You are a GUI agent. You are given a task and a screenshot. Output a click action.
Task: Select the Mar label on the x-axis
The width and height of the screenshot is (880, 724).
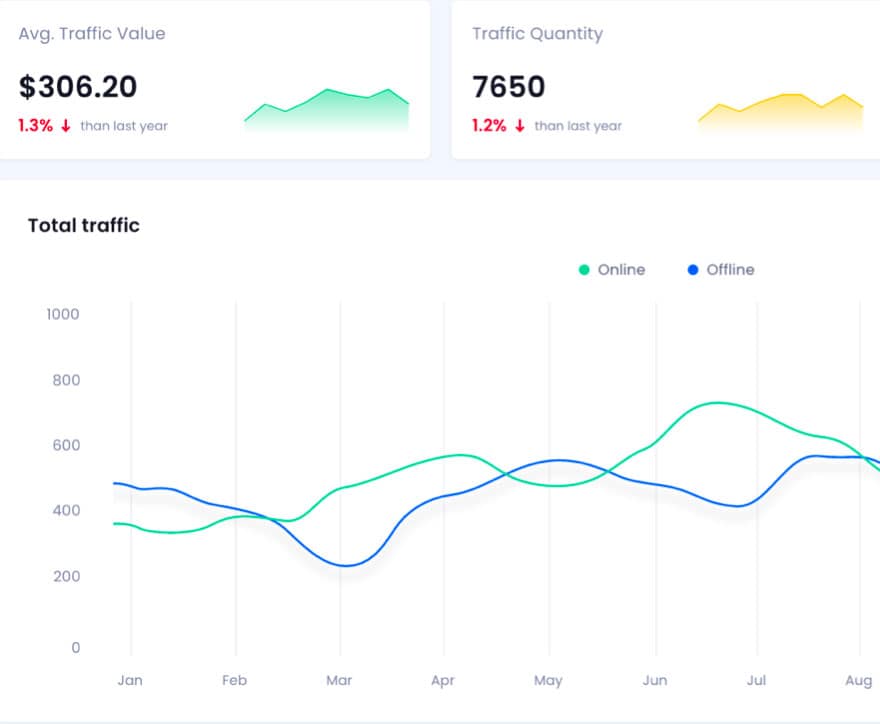[x=339, y=681]
